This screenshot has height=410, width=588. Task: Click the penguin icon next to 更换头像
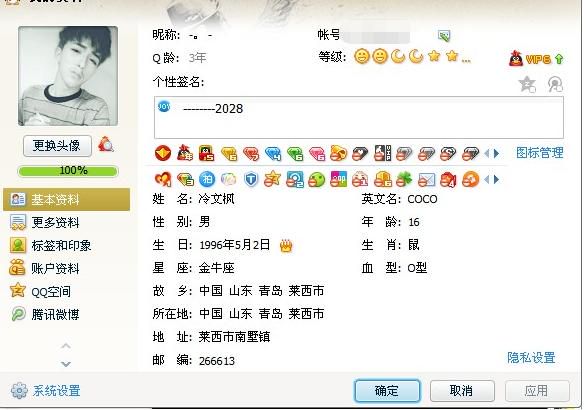106,144
